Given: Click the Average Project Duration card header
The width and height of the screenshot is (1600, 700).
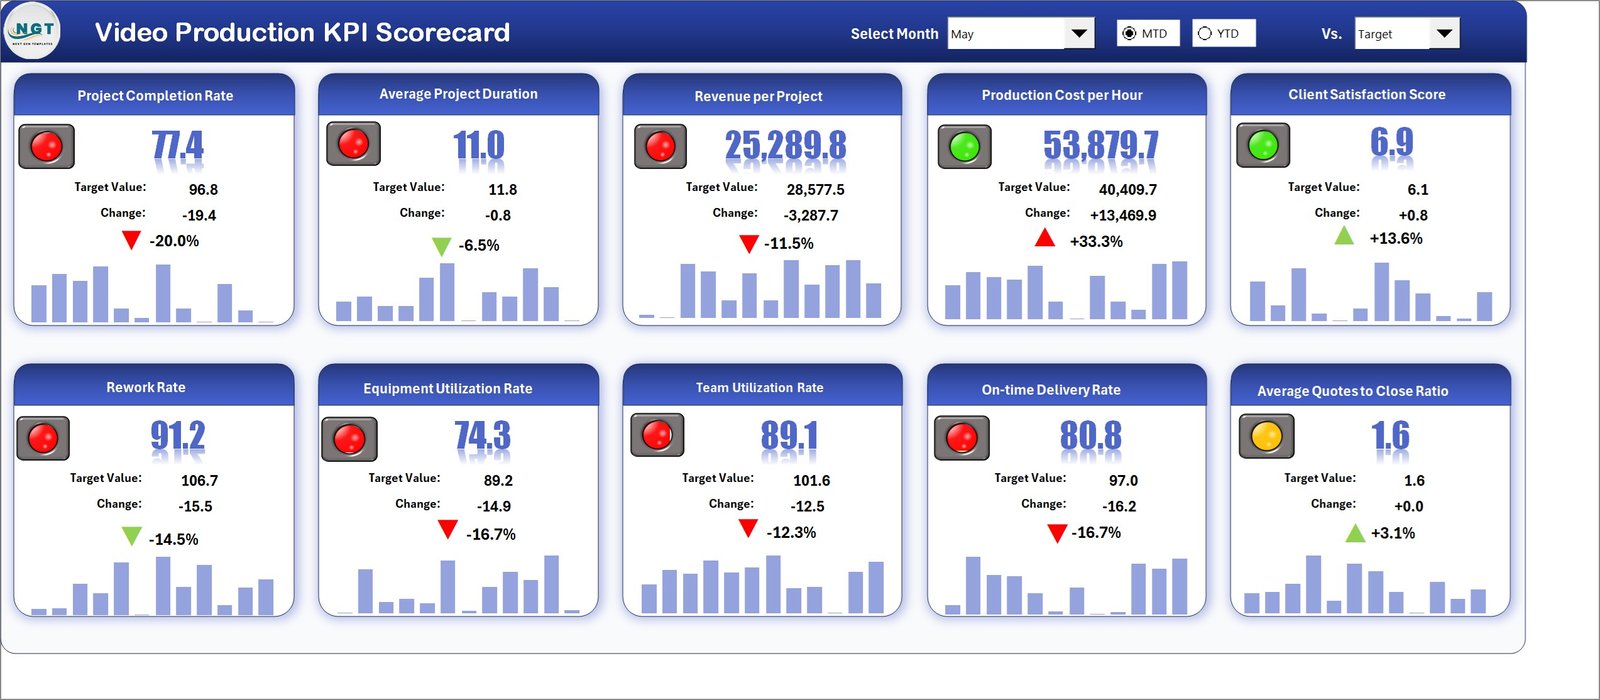Looking at the screenshot, I should click(x=458, y=94).
